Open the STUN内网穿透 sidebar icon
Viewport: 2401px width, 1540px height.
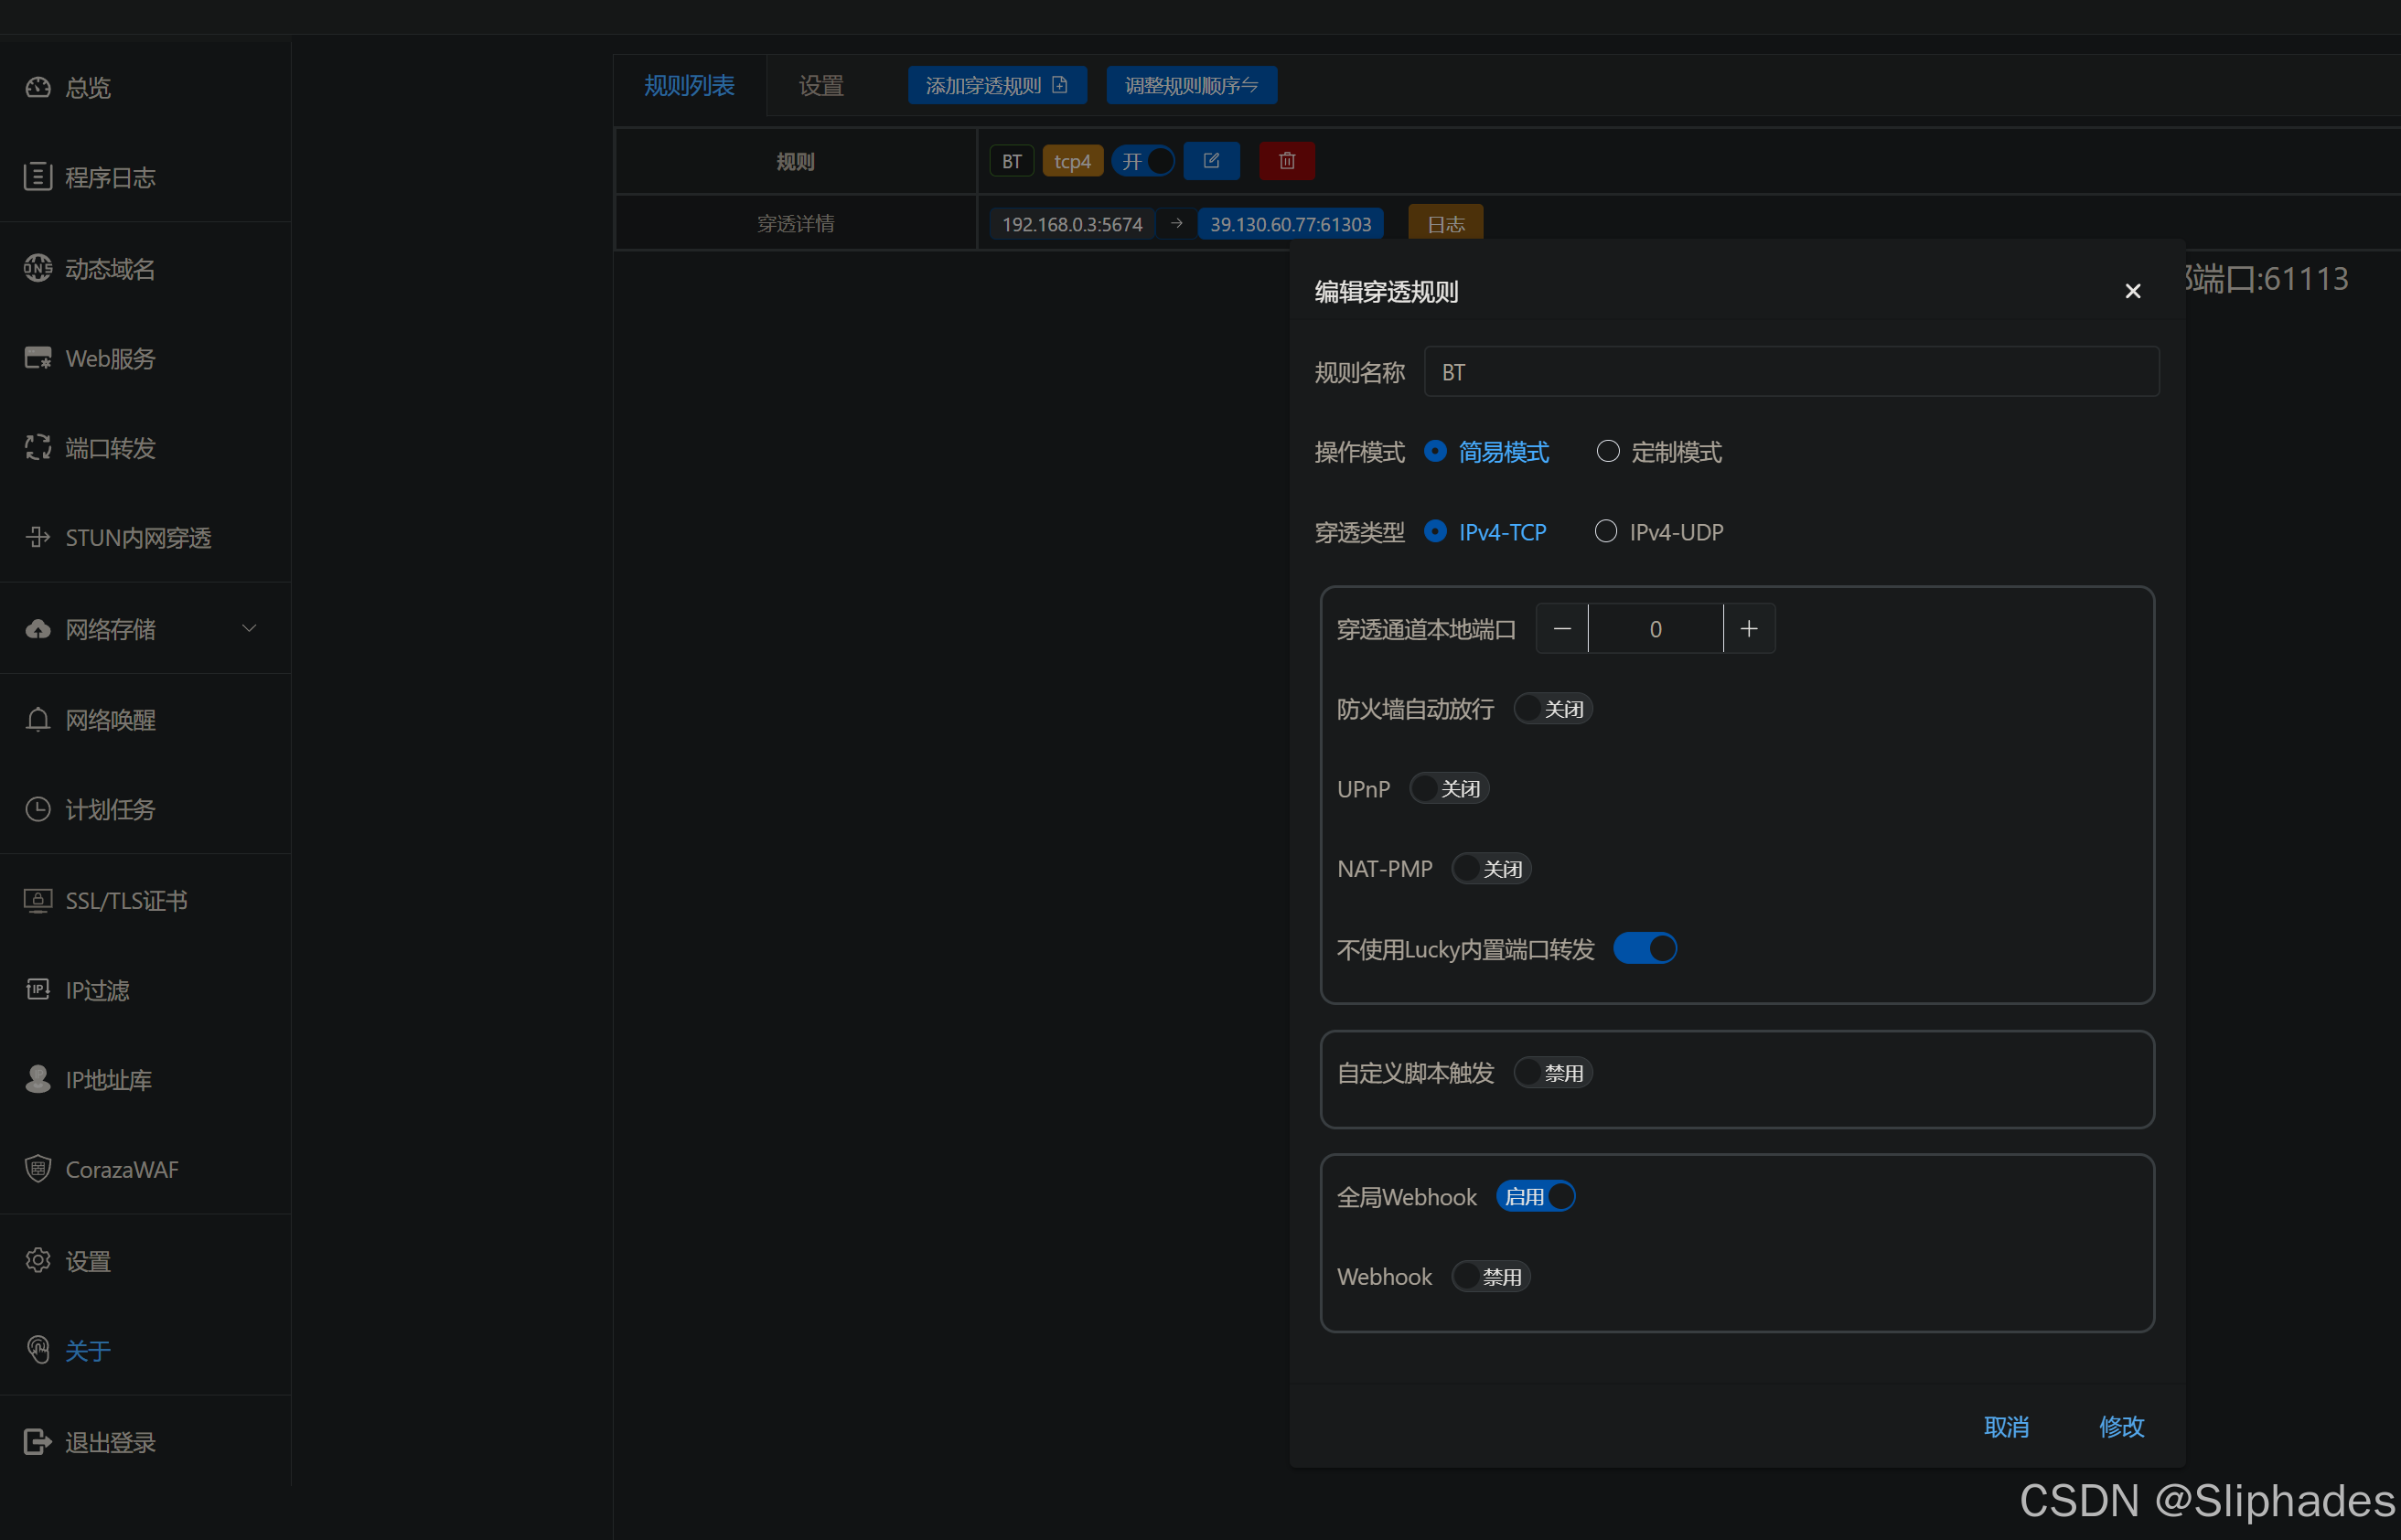pos(38,538)
